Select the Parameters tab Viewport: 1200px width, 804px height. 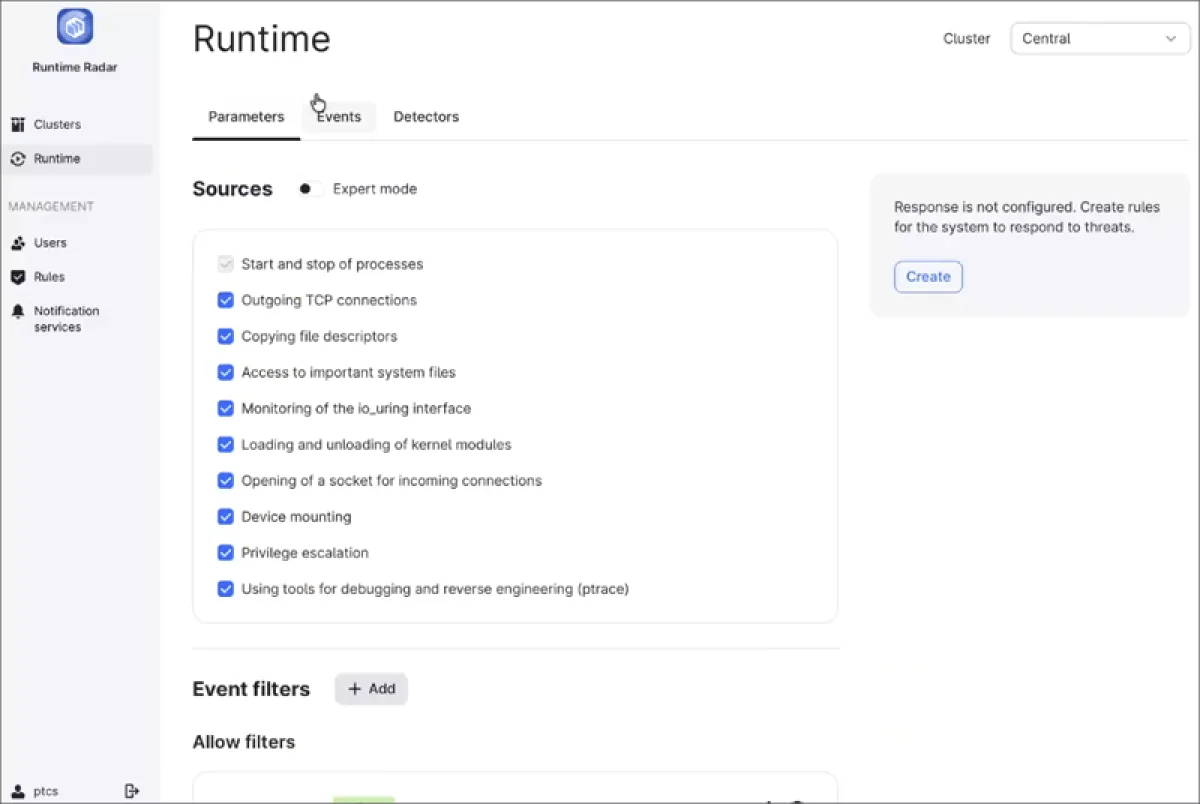pos(246,117)
